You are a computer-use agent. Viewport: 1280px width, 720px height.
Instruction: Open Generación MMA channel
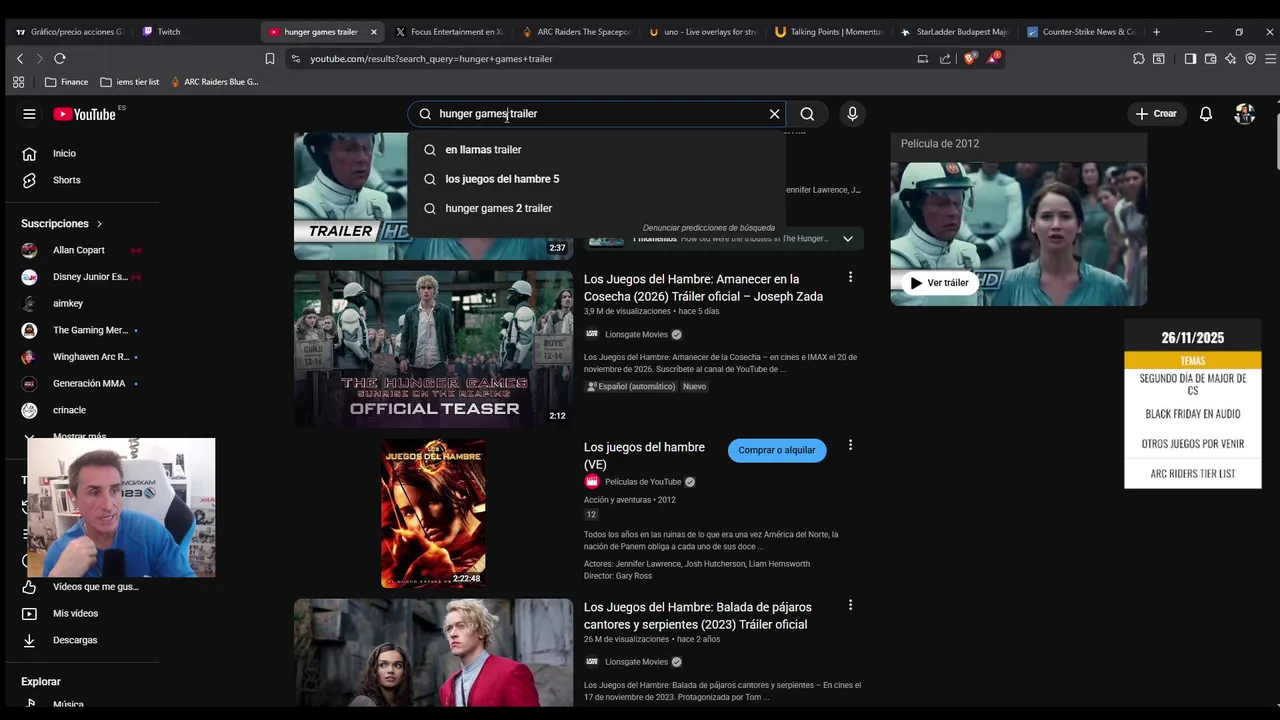coord(85,383)
